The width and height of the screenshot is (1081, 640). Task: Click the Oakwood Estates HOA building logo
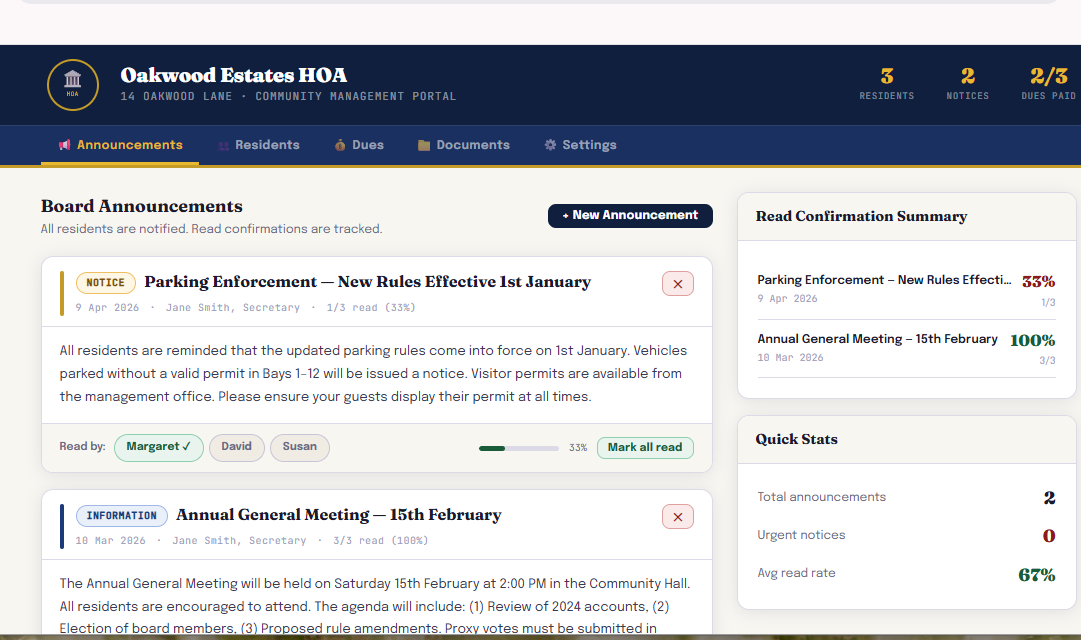pos(73,85)
